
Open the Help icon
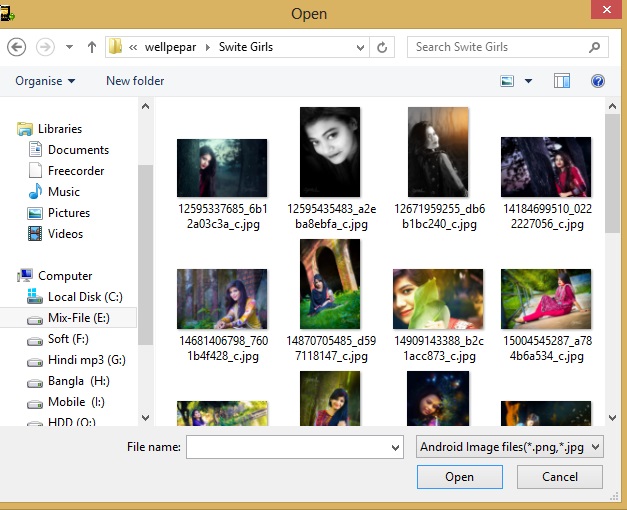pos(598,81)
